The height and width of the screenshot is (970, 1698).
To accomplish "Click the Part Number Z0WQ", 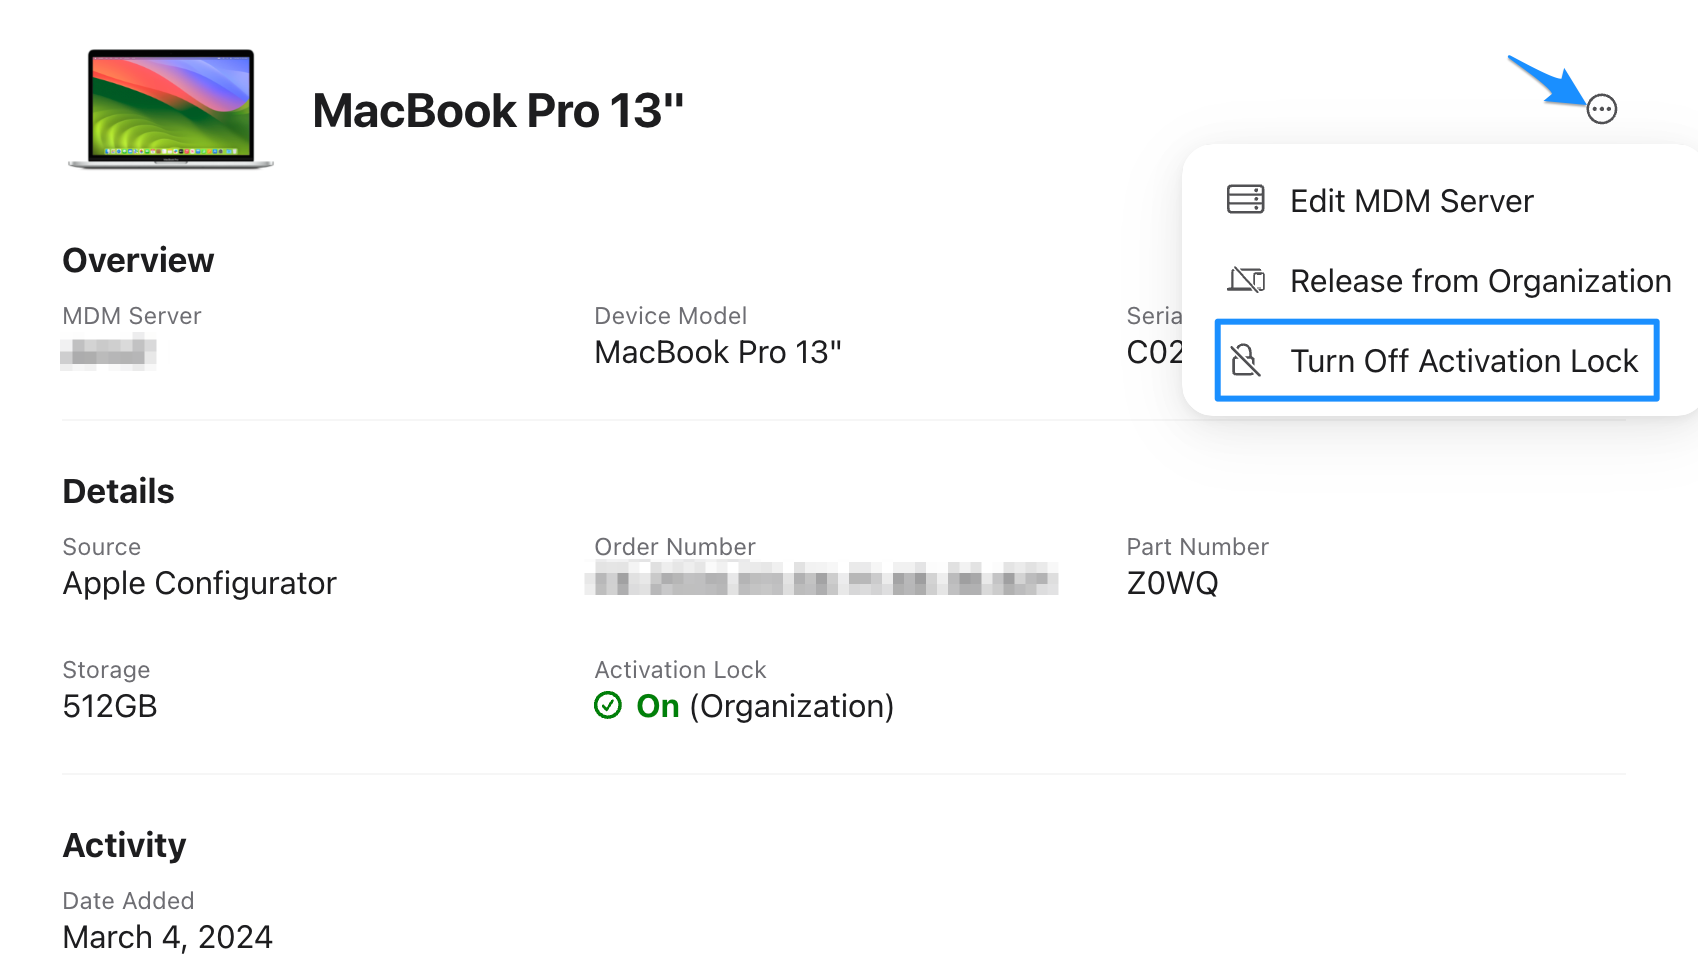I will click(x=1172, y=583).
